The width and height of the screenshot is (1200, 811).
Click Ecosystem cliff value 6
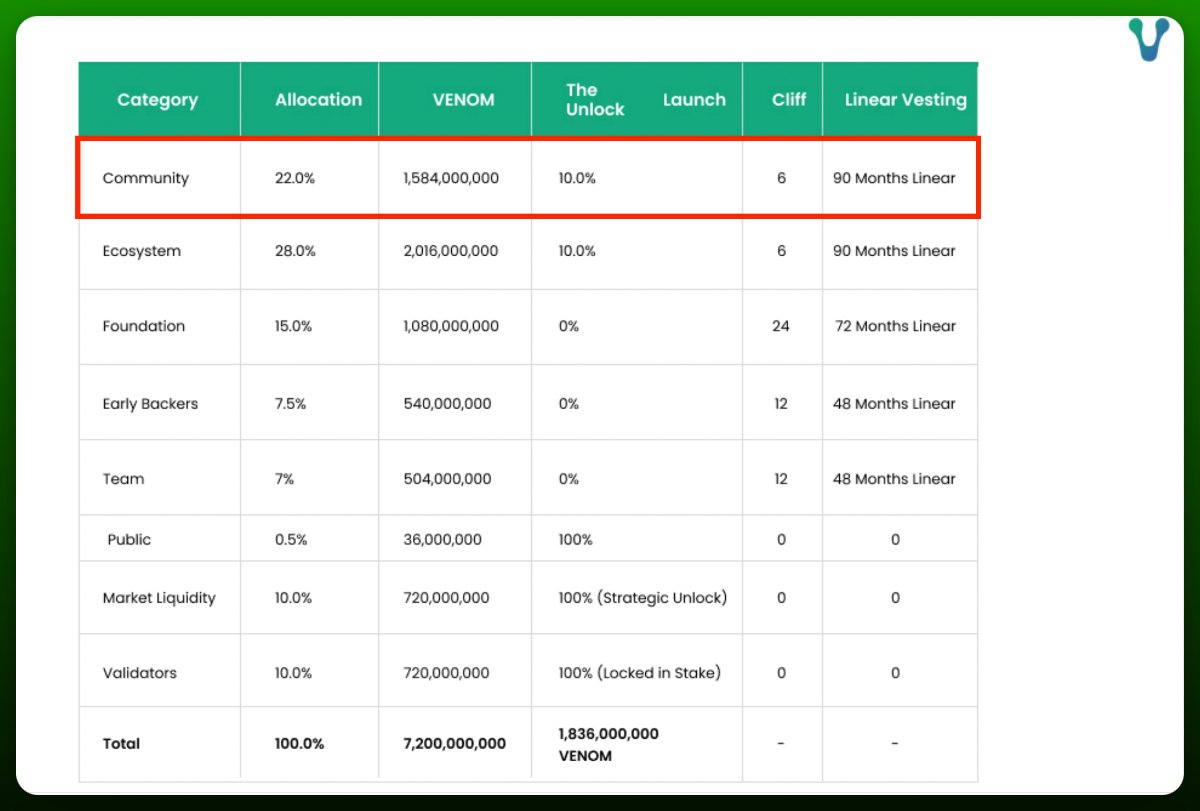point(781,251)
